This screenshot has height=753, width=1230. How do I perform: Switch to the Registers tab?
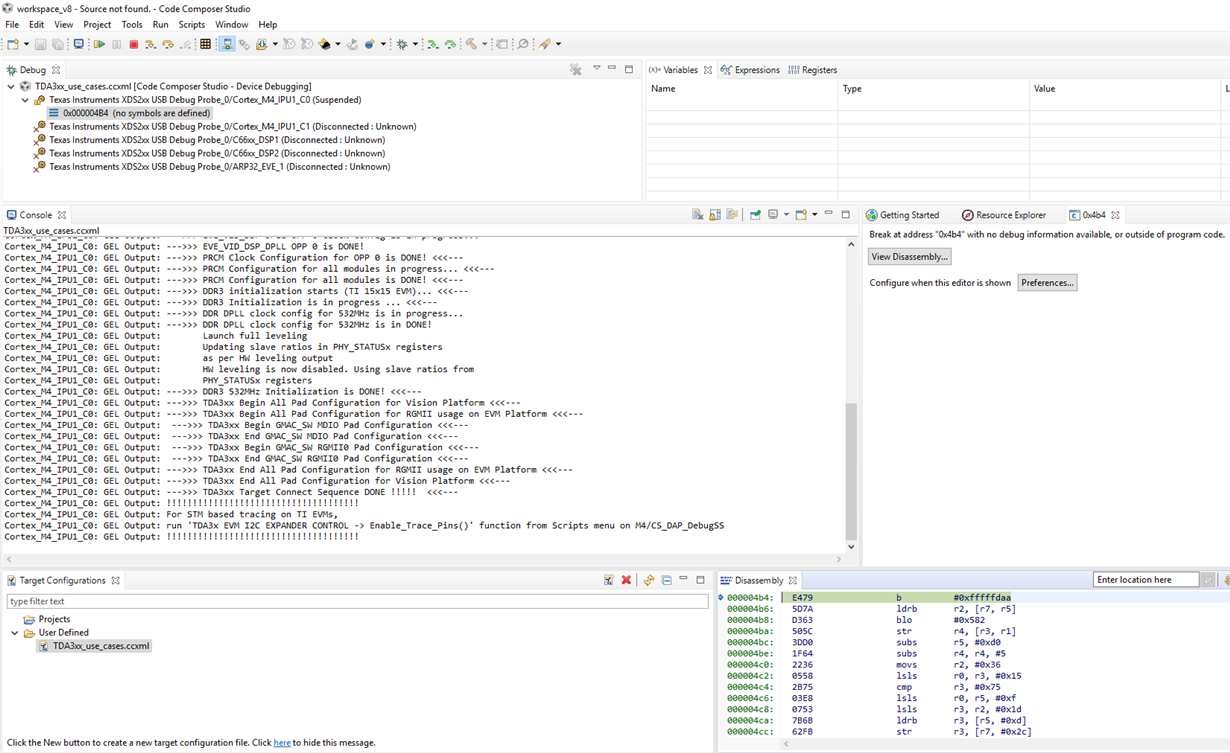tap(812, 70)
